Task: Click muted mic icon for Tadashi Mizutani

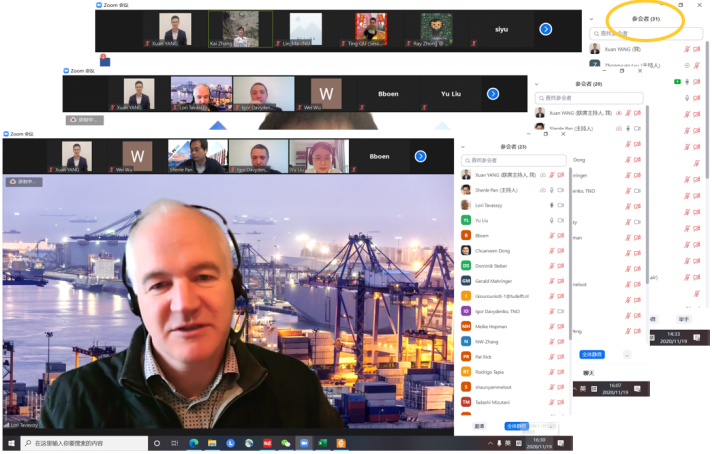Action: (x=552, y=402)
